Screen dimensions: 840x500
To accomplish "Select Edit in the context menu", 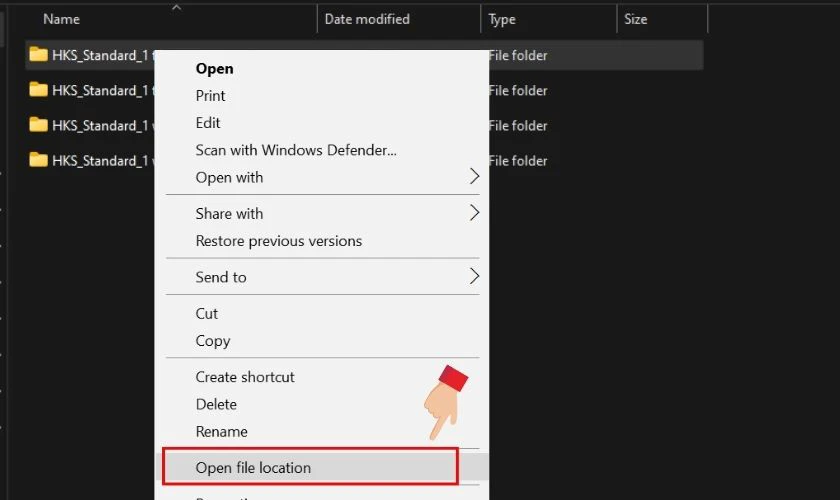I will coord(208,123).
